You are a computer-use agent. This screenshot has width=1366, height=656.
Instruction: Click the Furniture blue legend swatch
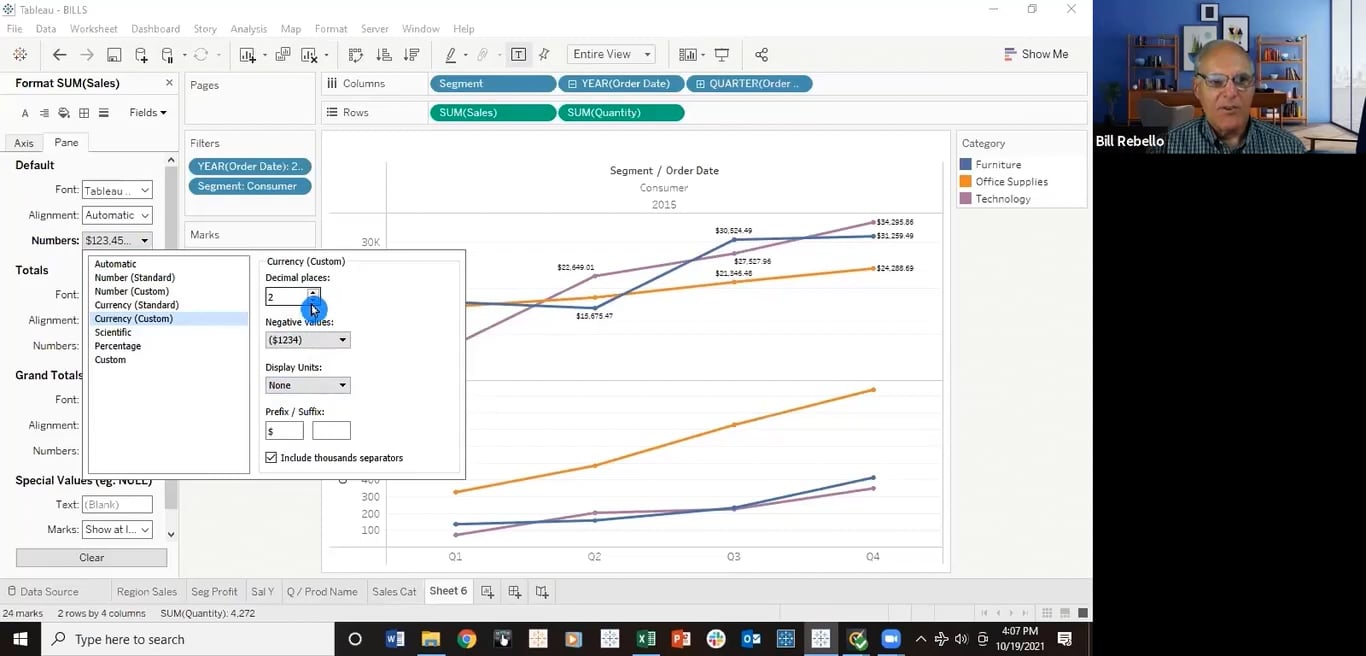tap(965, 164)
